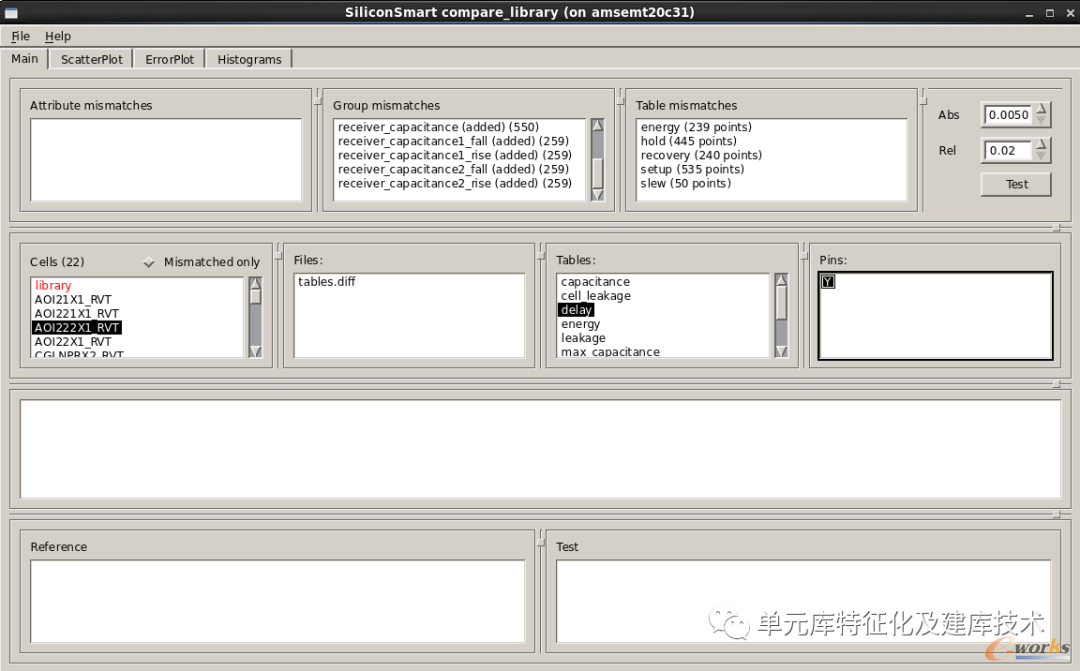
Task: Select the red library entry in Cells
Action: (53, 286)
